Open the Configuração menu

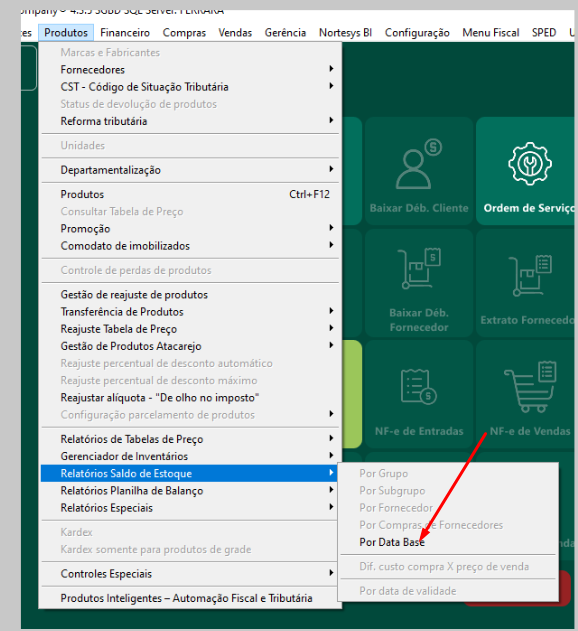pyautogui.click(x=417, y=33)
